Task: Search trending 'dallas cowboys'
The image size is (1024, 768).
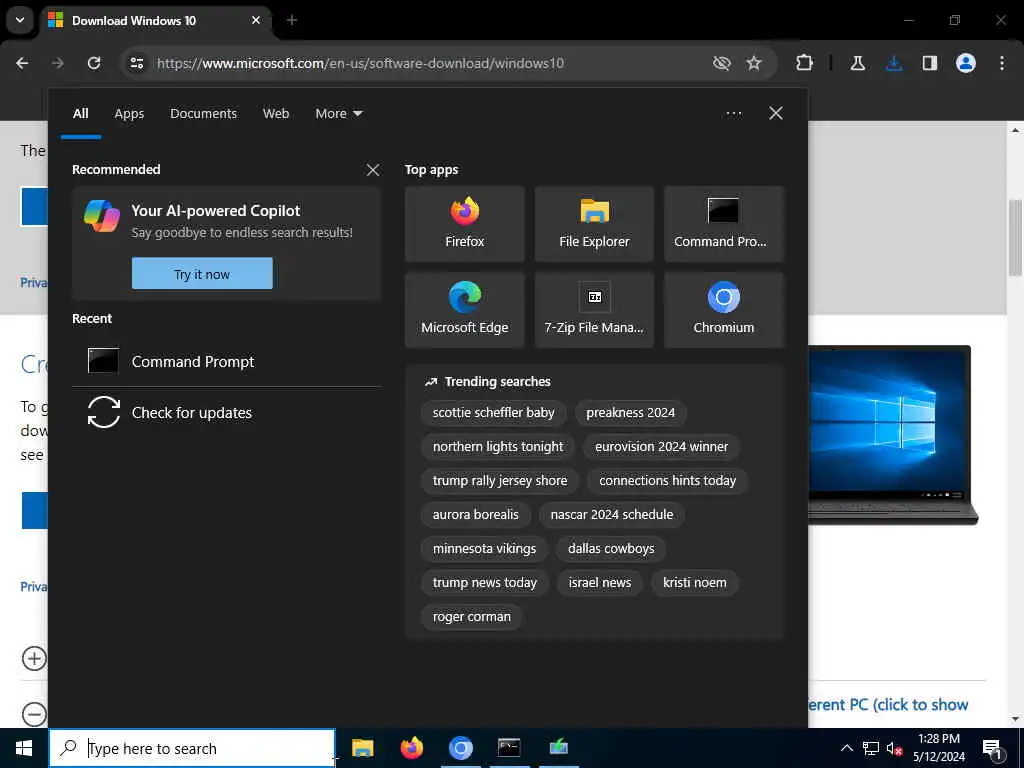Action: [611, 549]
